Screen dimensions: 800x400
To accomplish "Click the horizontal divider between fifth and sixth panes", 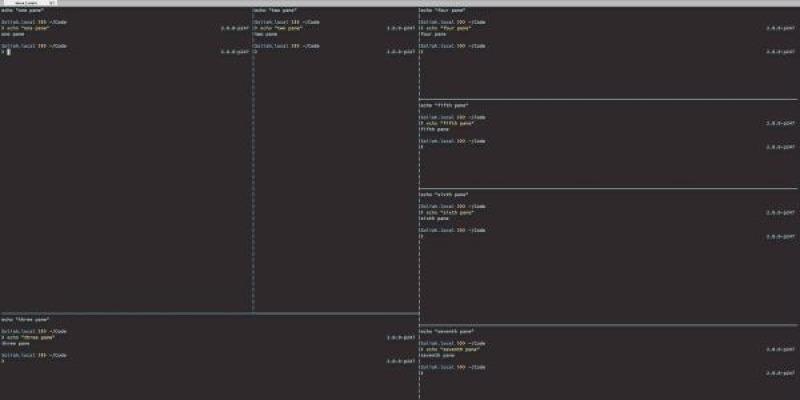I will coord(608,188).
